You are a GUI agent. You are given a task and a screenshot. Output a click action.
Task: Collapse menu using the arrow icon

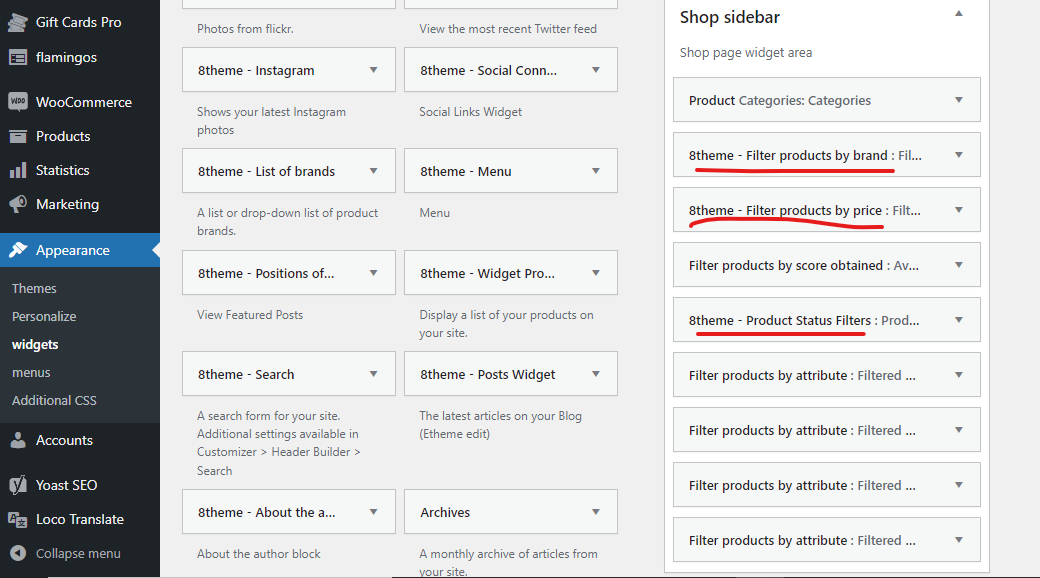click(x=18, y=553)
